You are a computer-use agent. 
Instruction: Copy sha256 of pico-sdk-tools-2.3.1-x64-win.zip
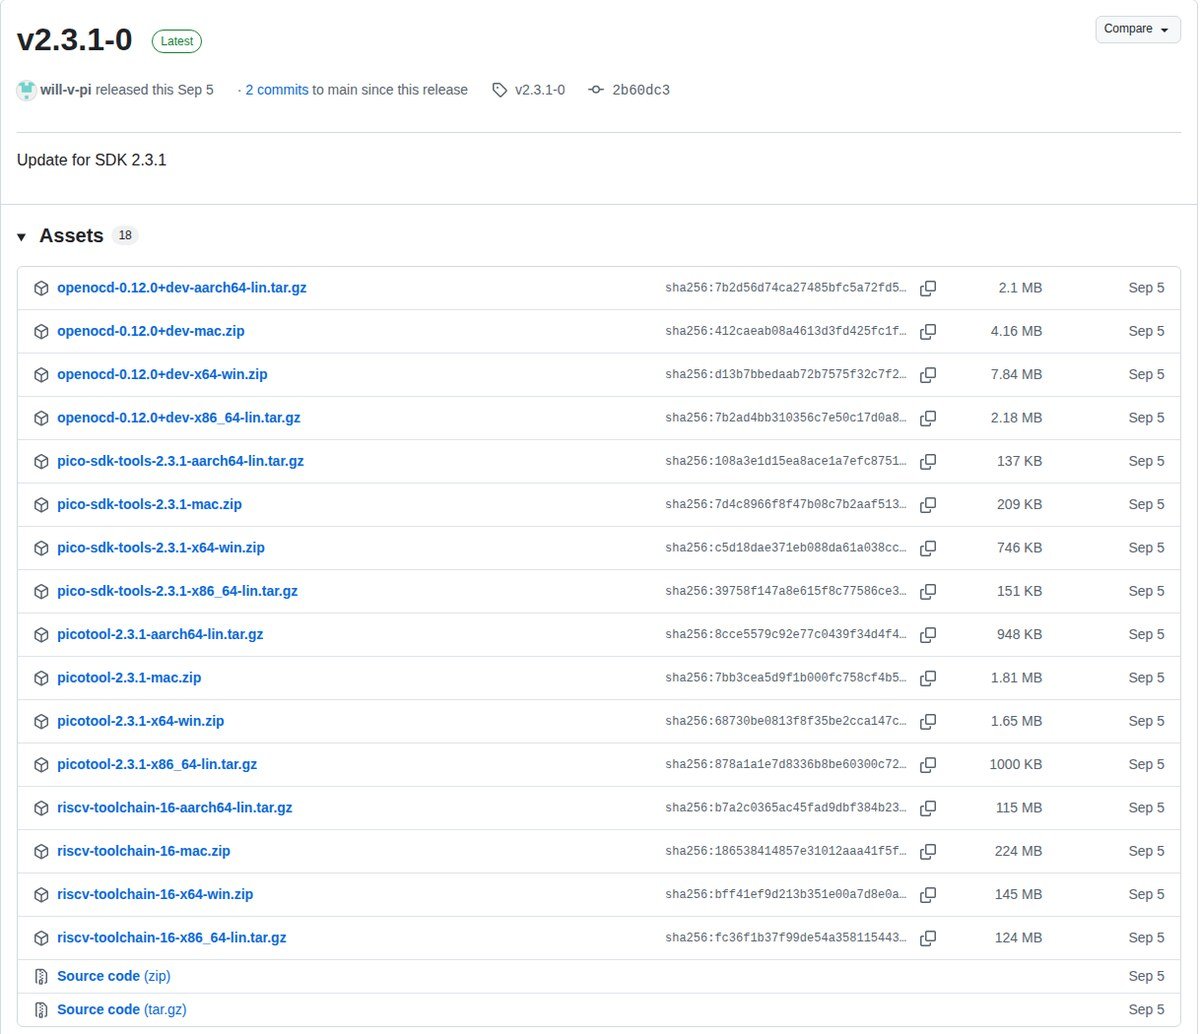[928, 548]
